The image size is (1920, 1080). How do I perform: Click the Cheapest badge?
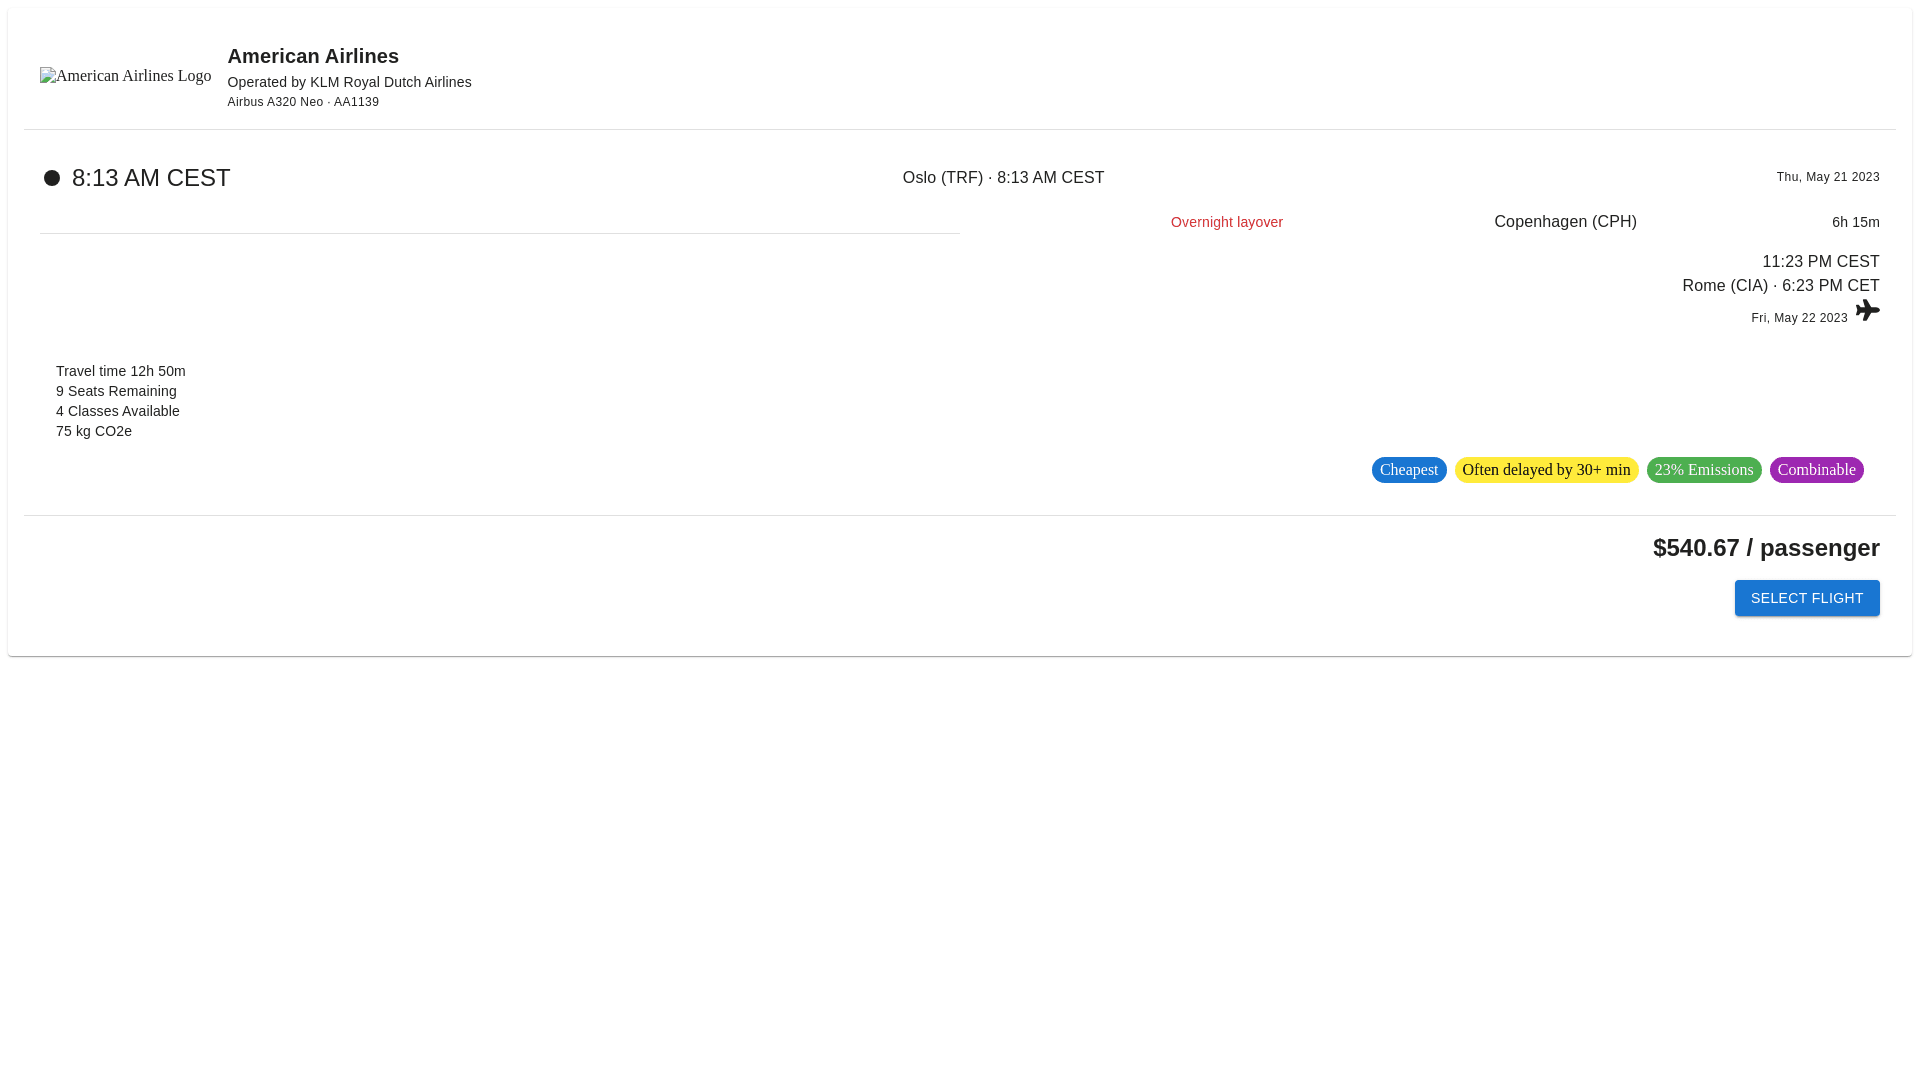click(1408, 470)
